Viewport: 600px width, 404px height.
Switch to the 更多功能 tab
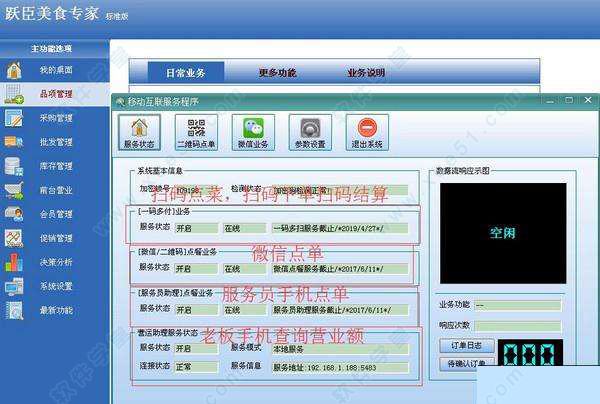[277, 72]
